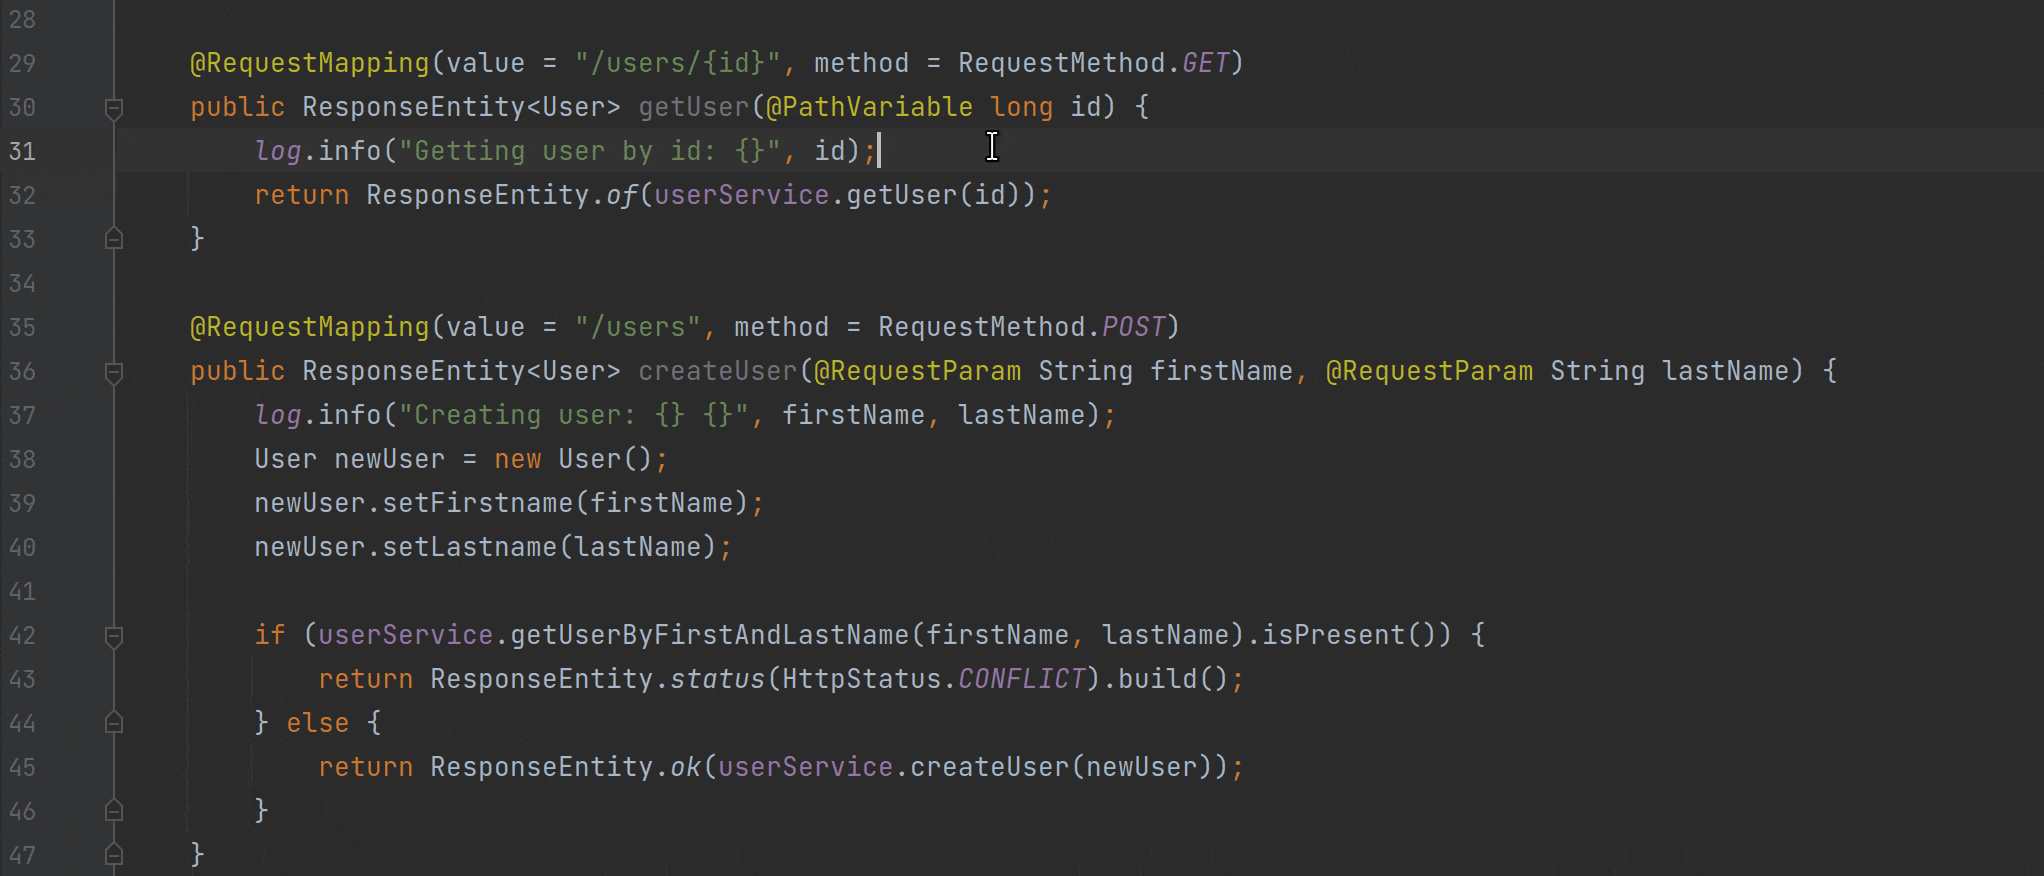
Task: Click RequestMethod.POST in the annotation
Action: [x=1020, y=327]
